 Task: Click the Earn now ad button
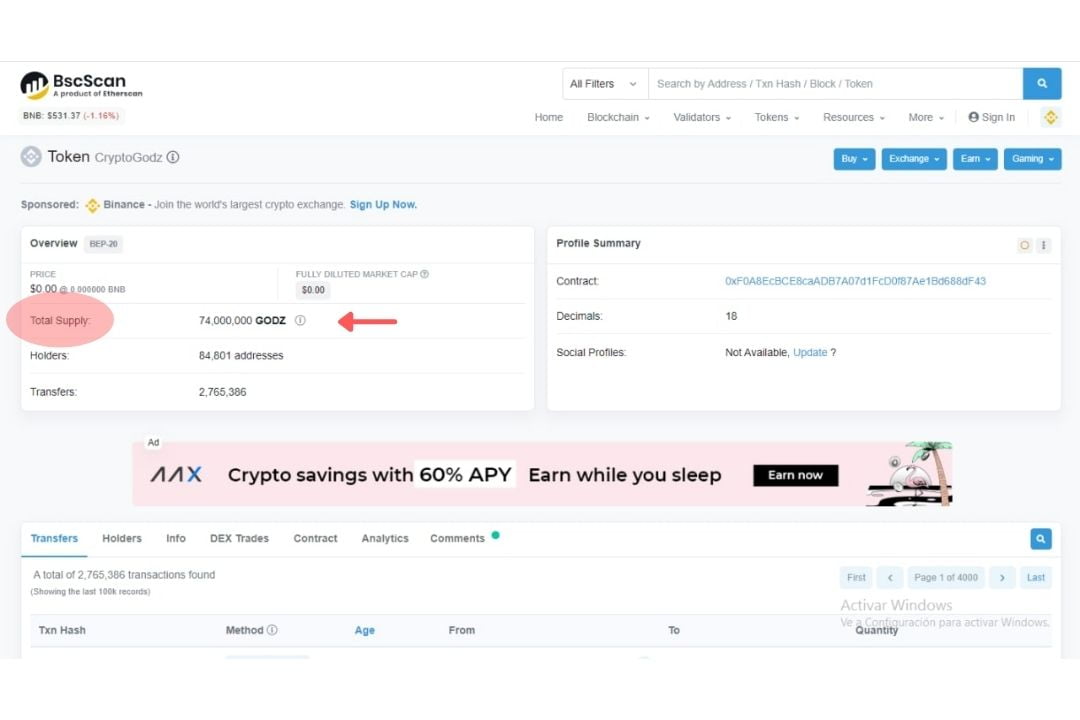pos(796,475)
